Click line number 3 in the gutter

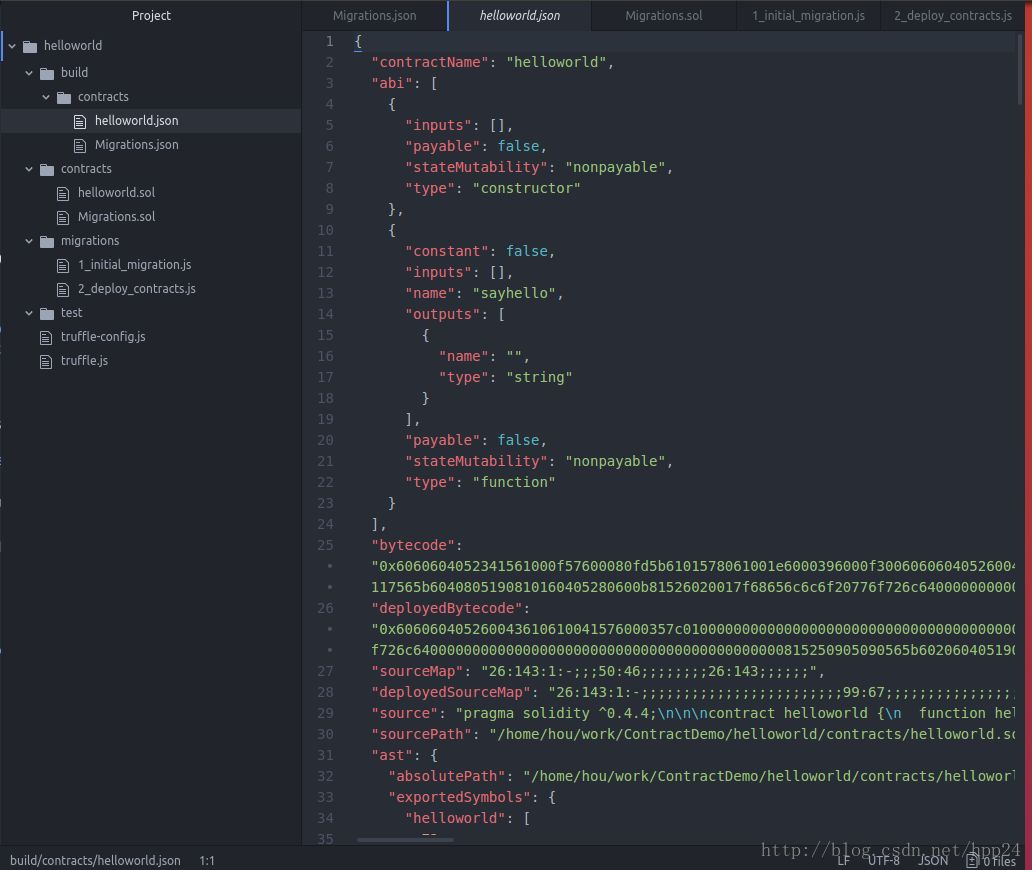pos(329,84)
